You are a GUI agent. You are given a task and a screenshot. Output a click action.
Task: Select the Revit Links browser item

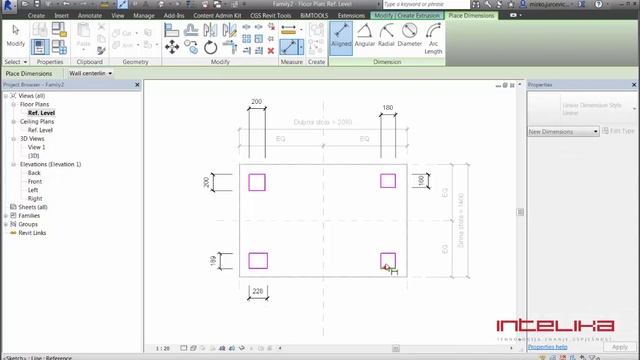click(32, 233)
